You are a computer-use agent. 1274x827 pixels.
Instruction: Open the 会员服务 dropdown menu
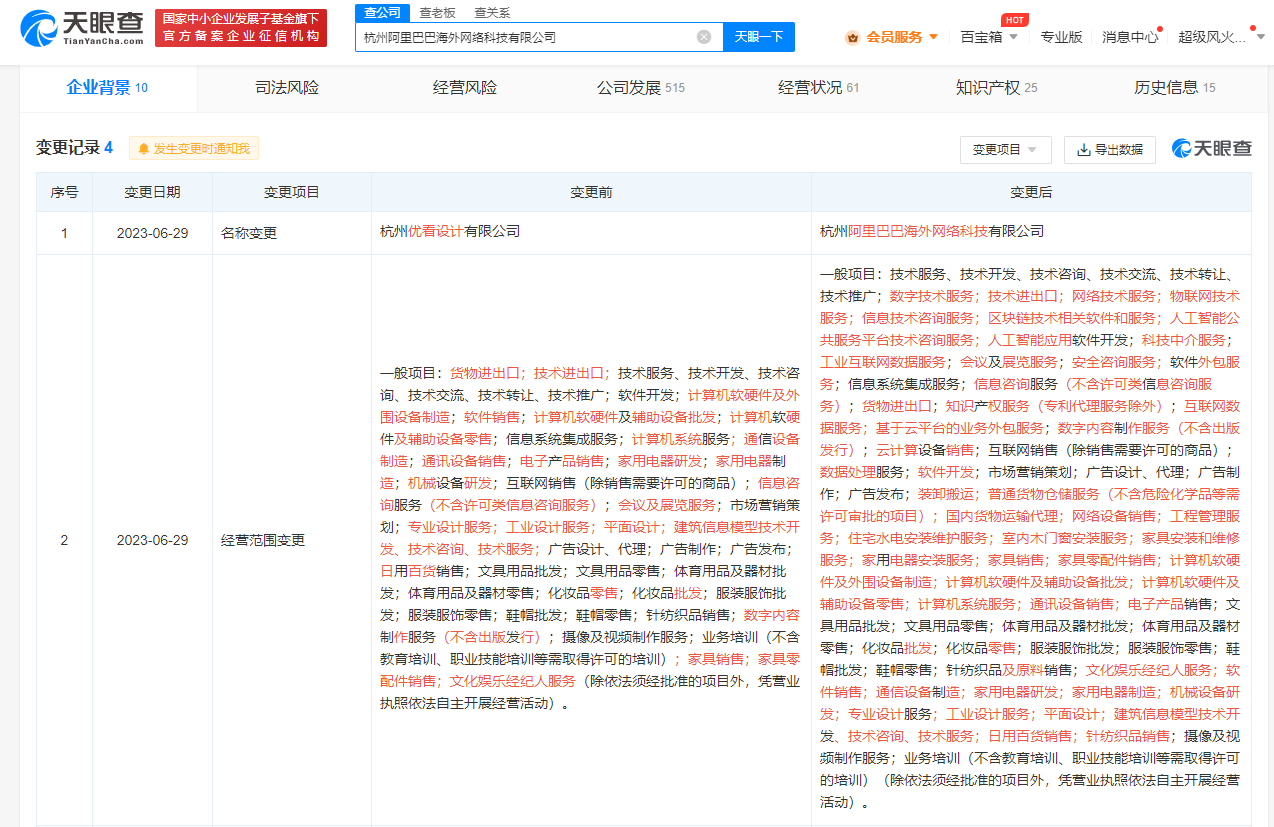[x=892, y=37]
